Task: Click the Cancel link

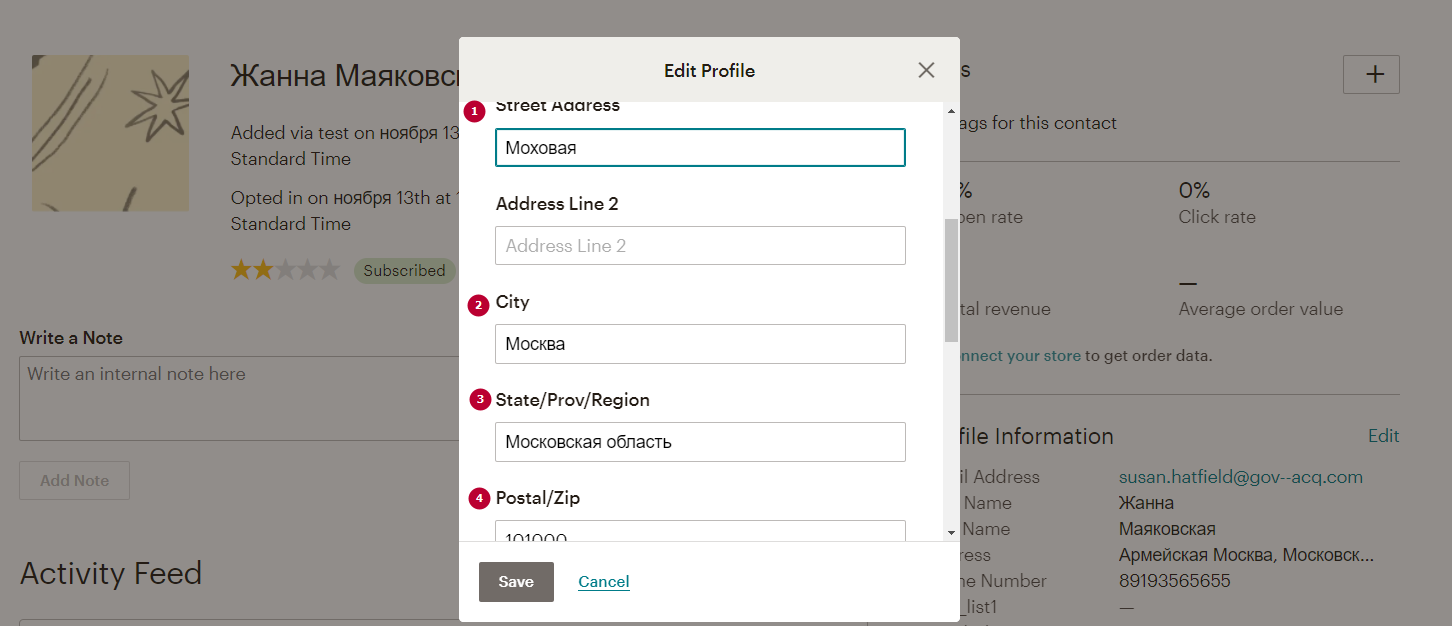Action: pyautogui.click(x=604, y=582)
